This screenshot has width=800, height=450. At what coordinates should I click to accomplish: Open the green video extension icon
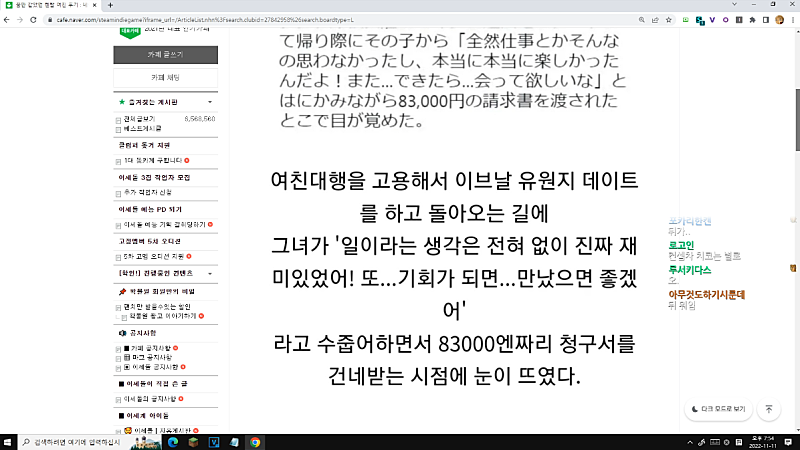[x=686, y=20]
